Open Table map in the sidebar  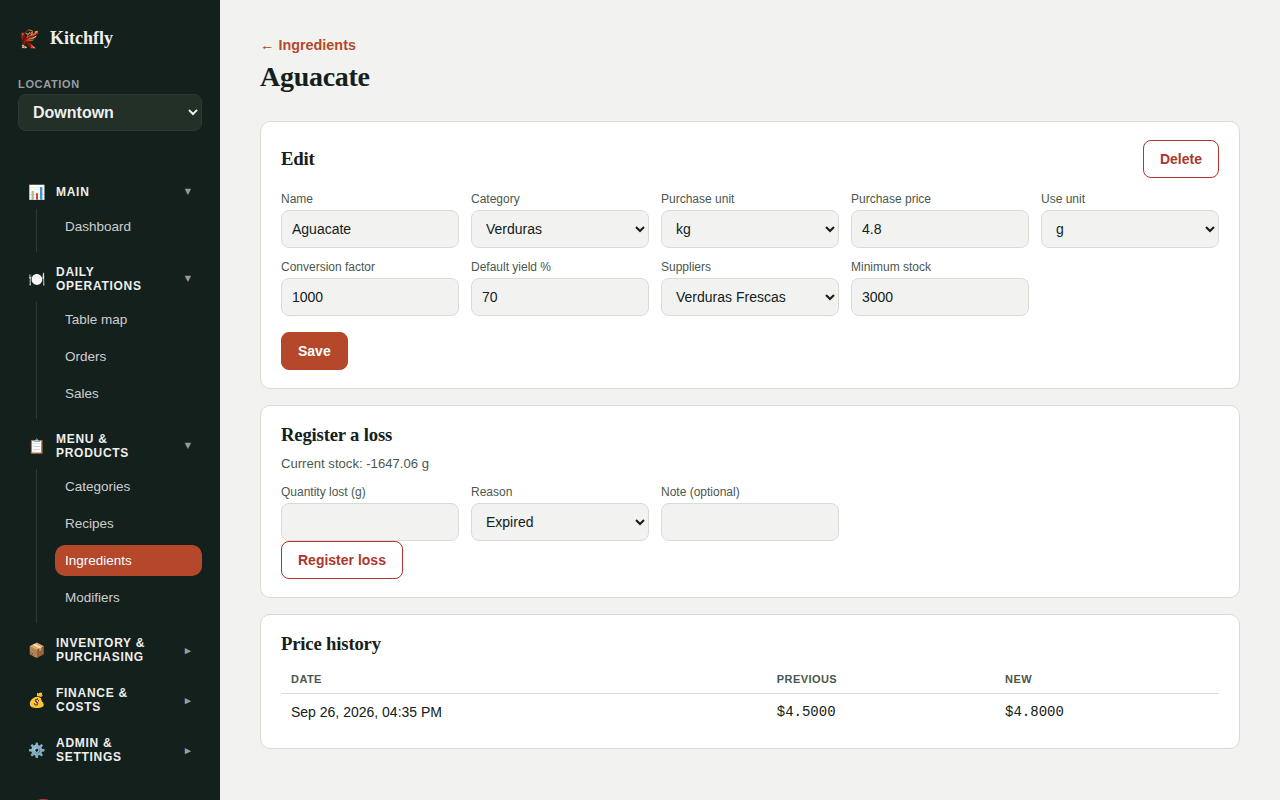tap(128, 320)
